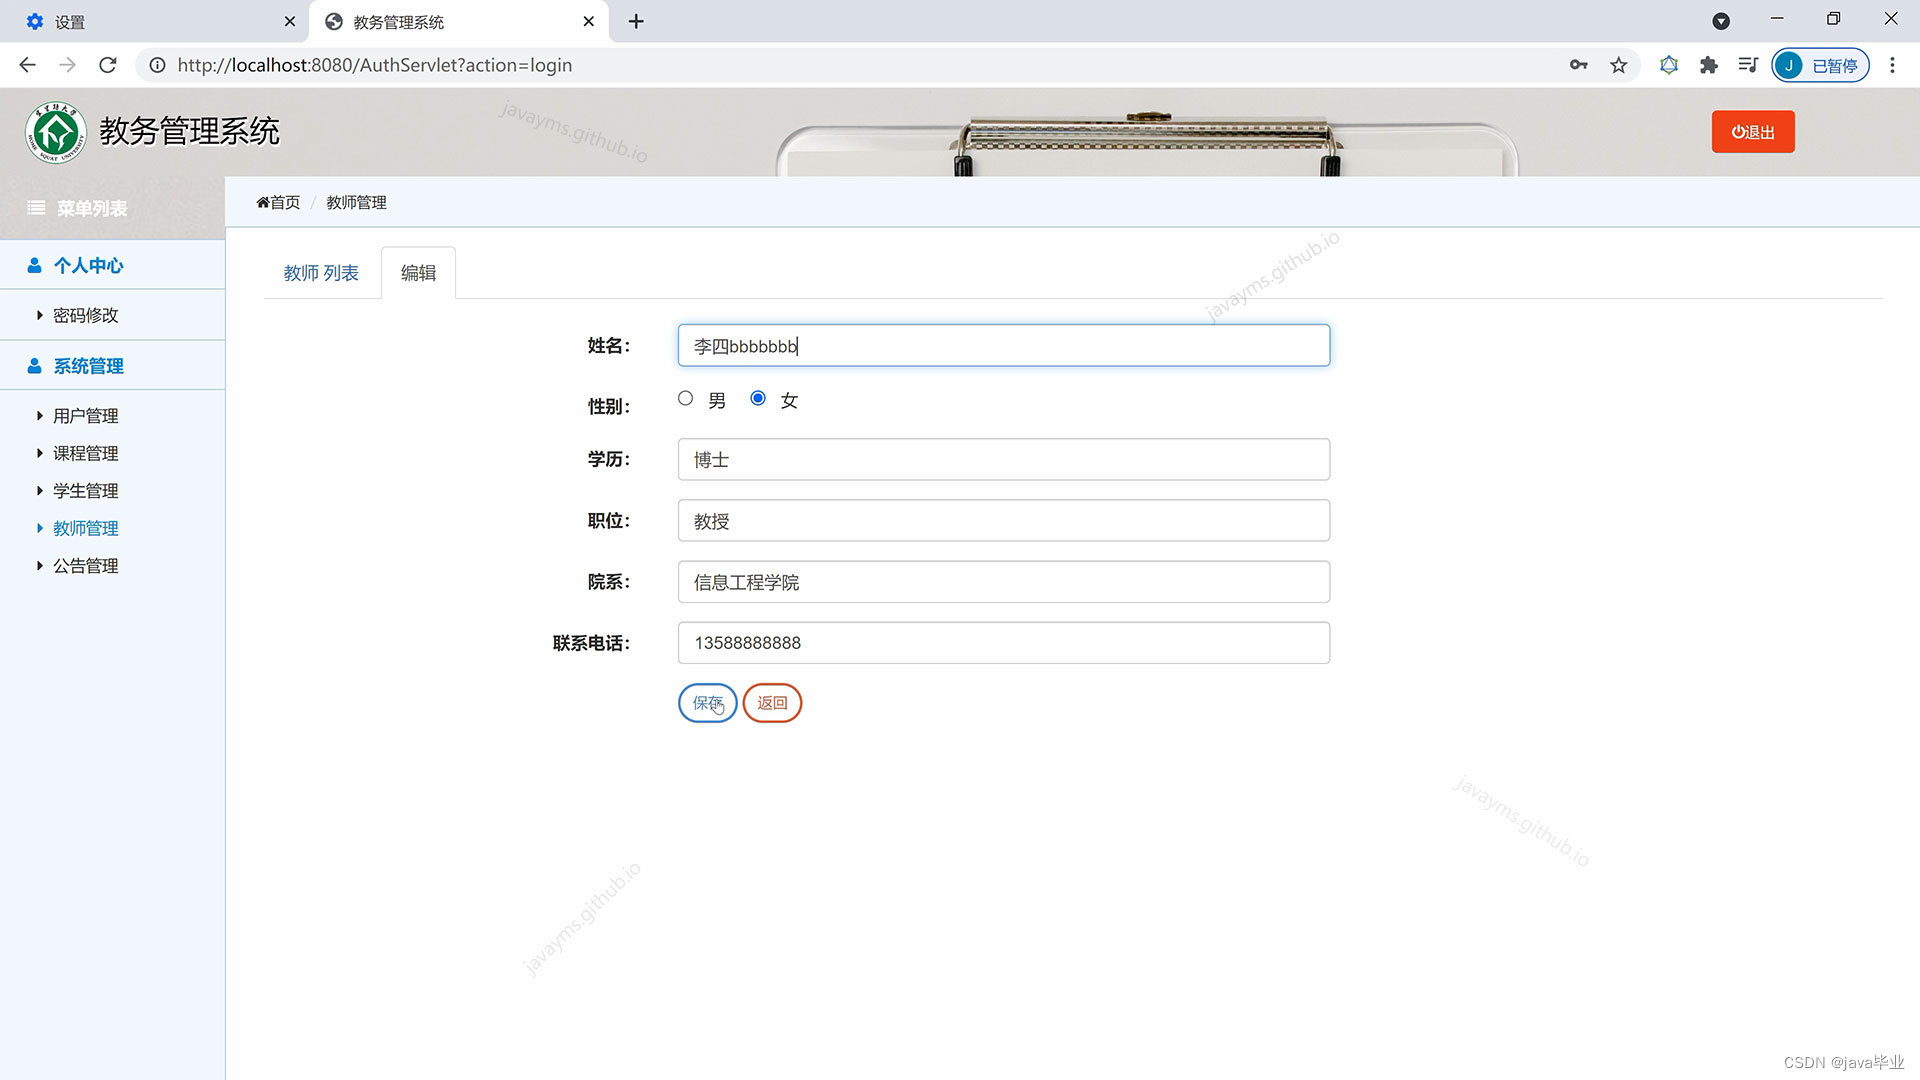Image resolution: width=1920 pixels, height=1080 pixels.
Task: Click the 联系电话 input field
Action: (1003, 643)
